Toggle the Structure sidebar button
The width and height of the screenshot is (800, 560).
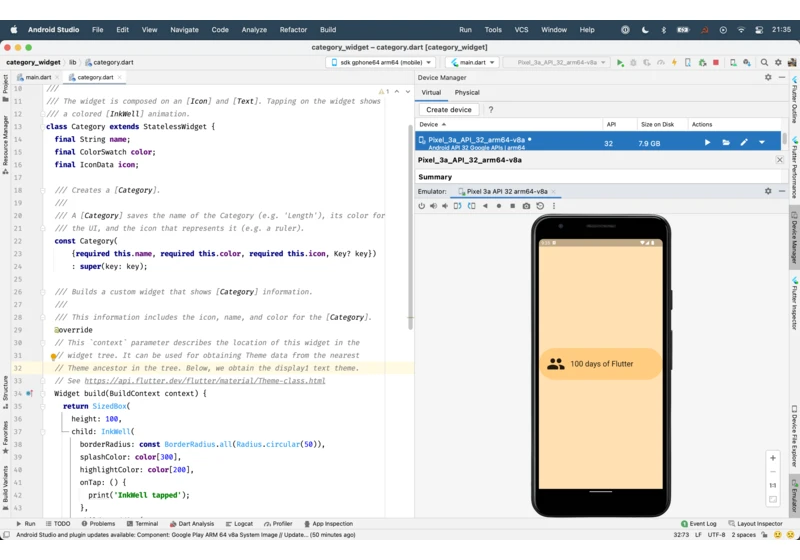coord(5,392)
